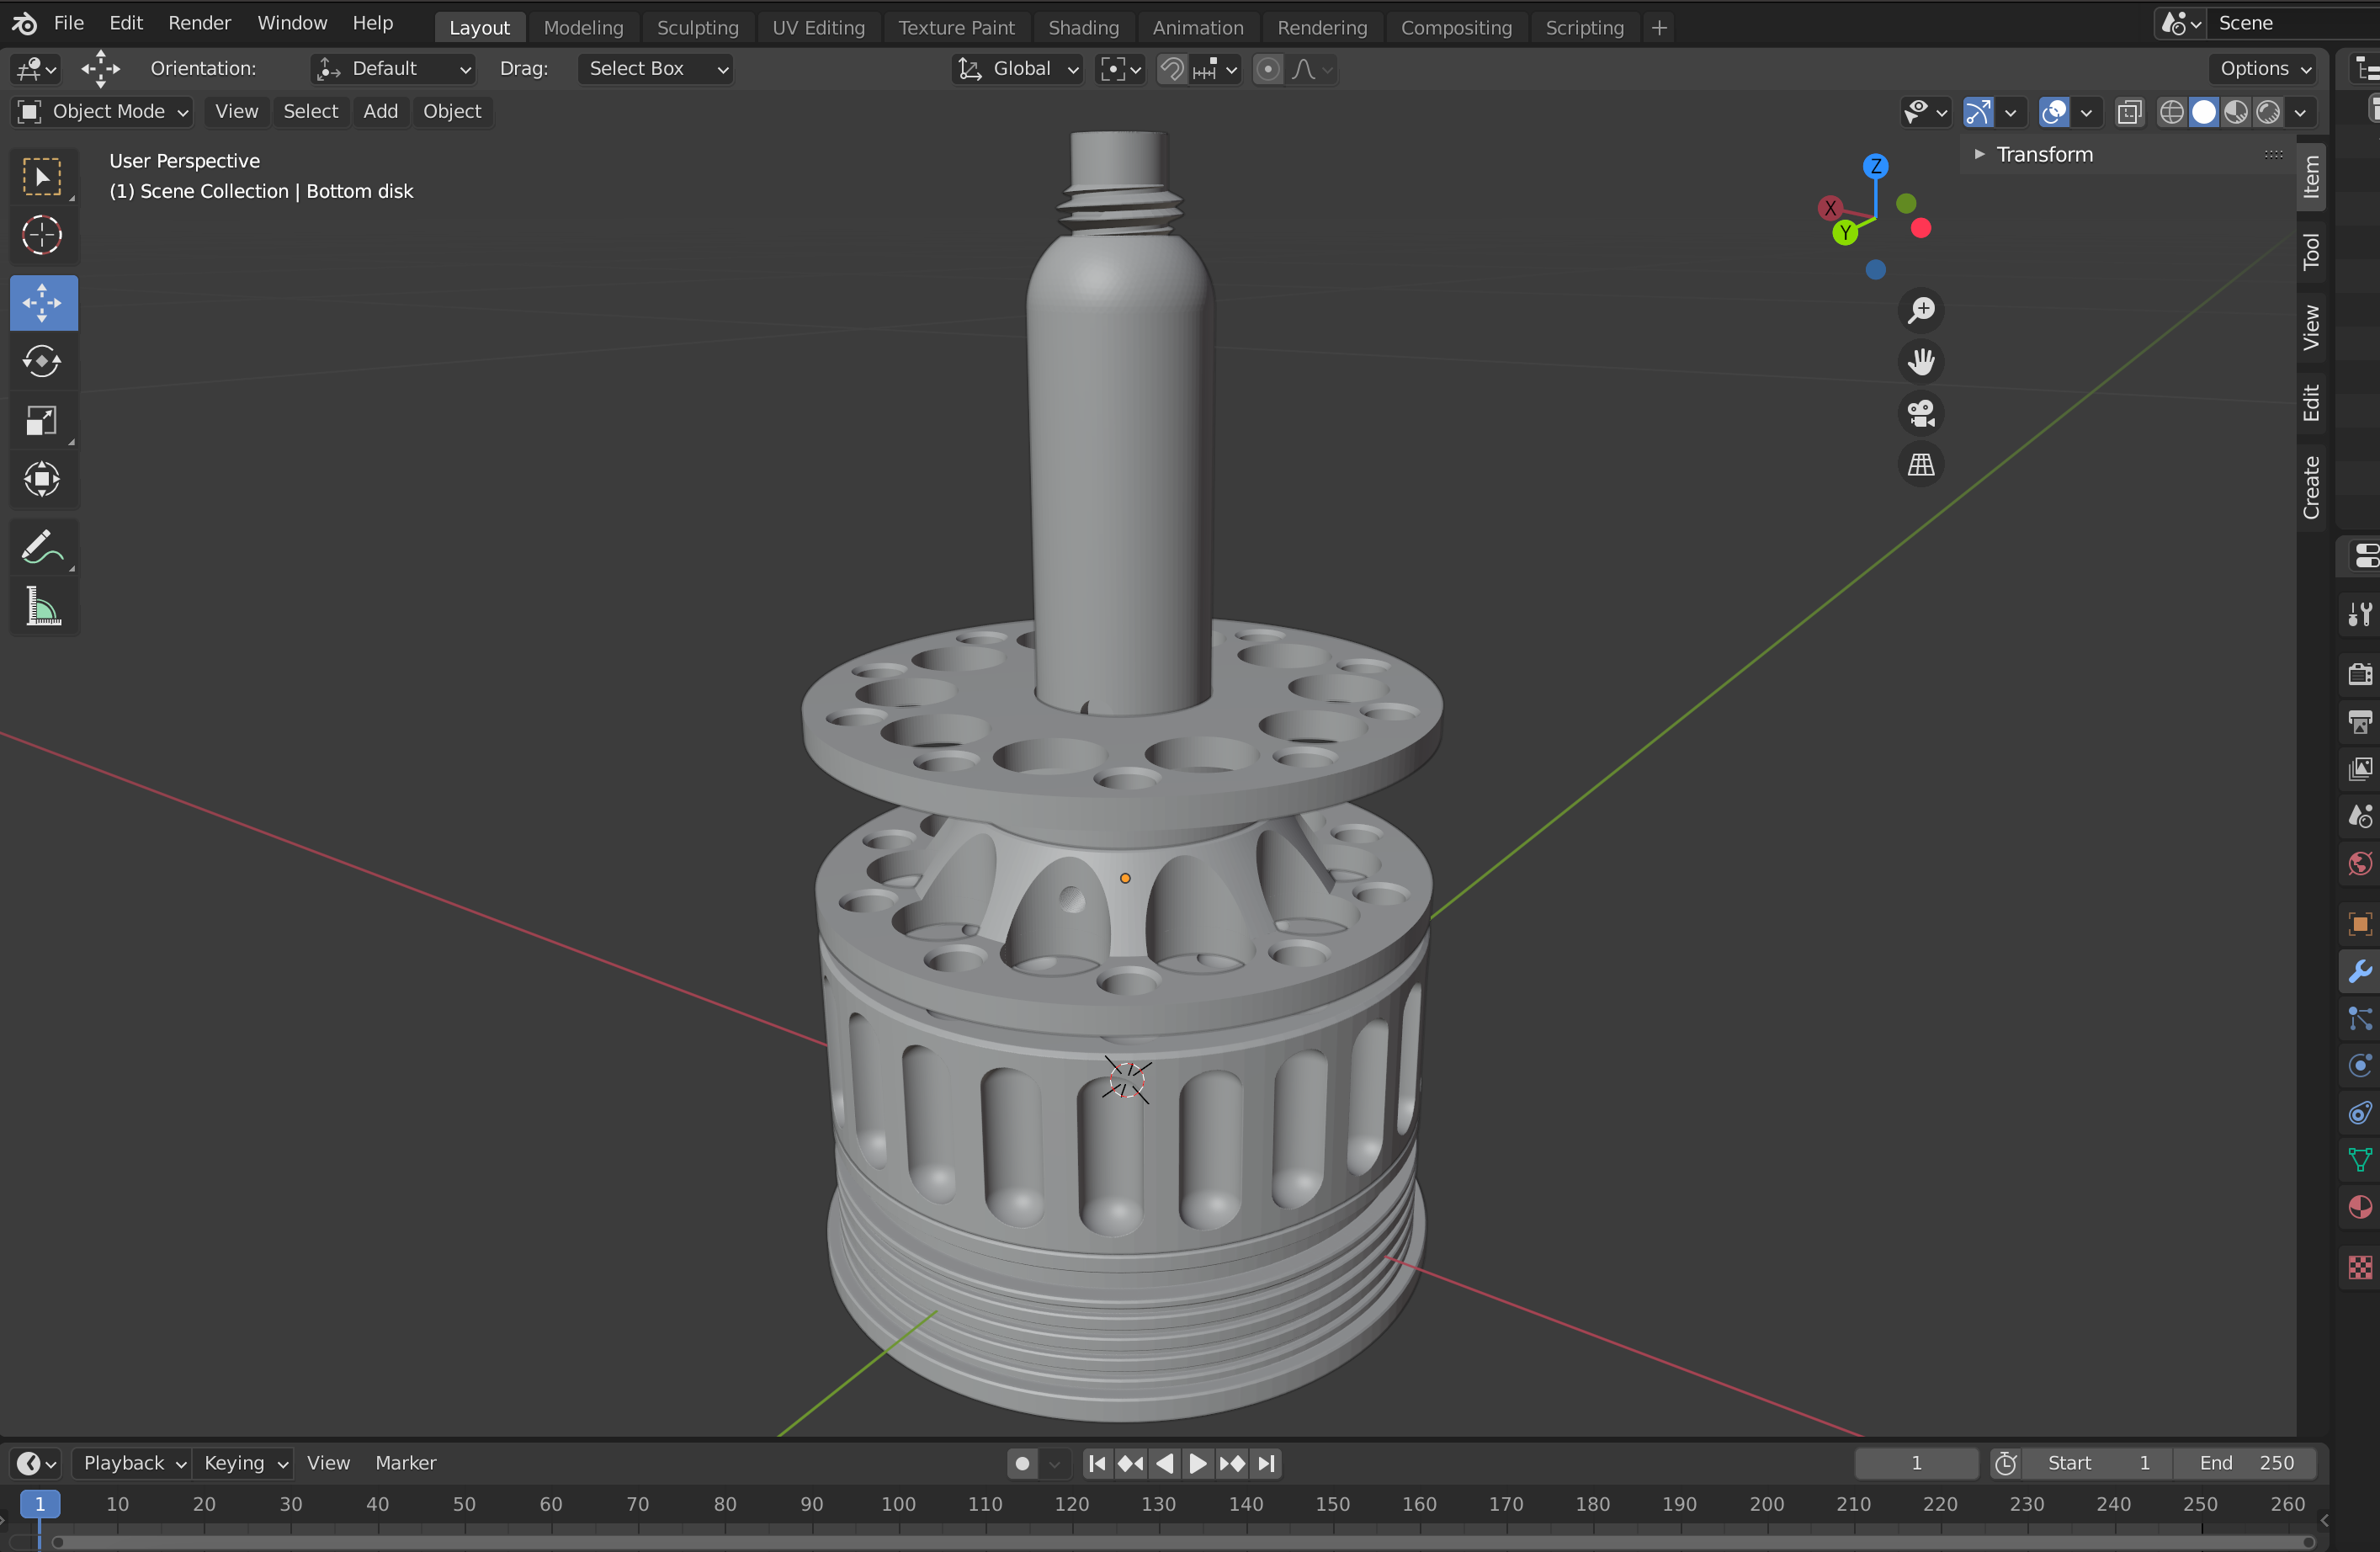Open the Object Data green triangle icon
Viewport: 2380px width, 1552px height.
(x=2360, y=1160)
